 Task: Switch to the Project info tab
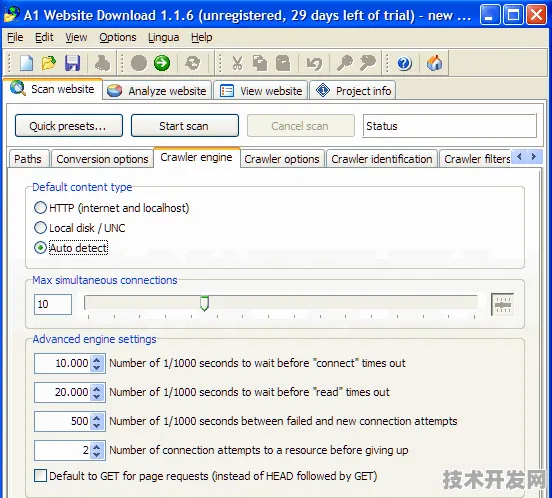(353, 91)
